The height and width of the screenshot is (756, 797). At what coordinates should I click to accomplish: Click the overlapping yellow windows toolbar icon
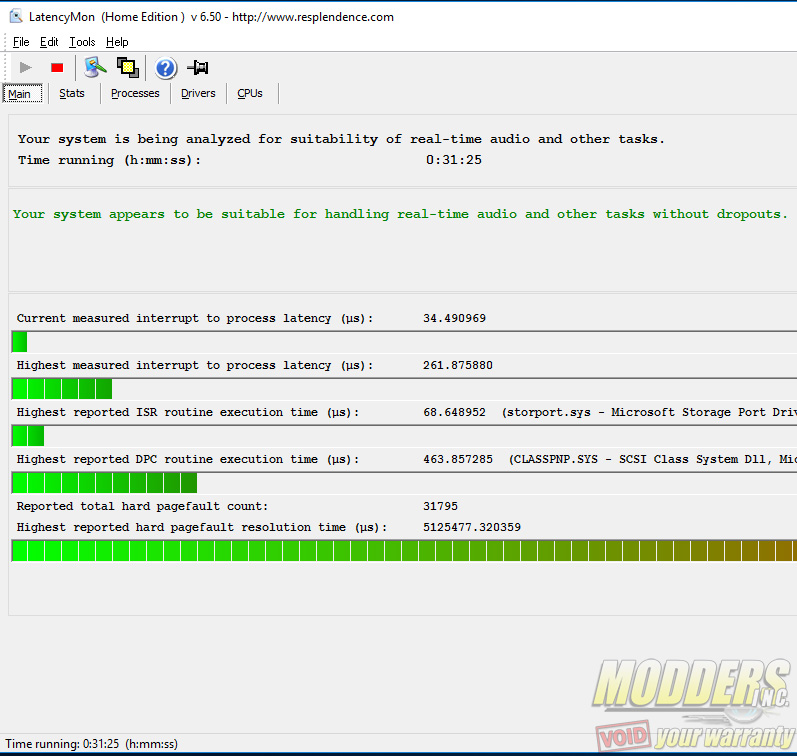(128, 67)
